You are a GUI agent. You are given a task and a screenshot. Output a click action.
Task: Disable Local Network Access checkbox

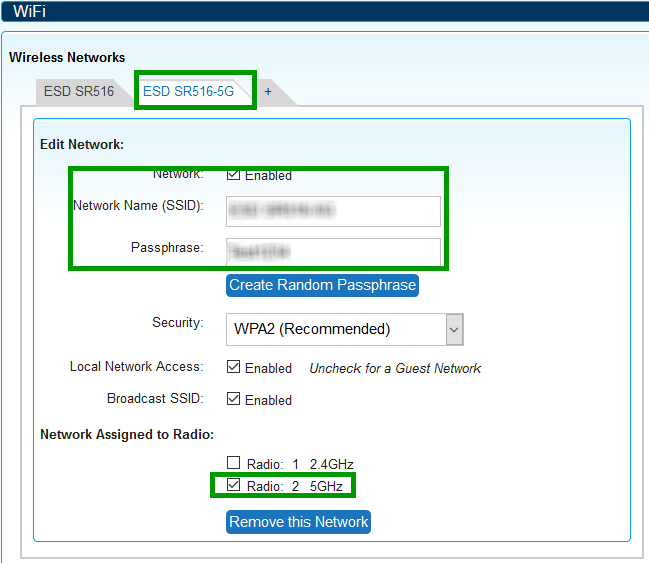point(233,367)
